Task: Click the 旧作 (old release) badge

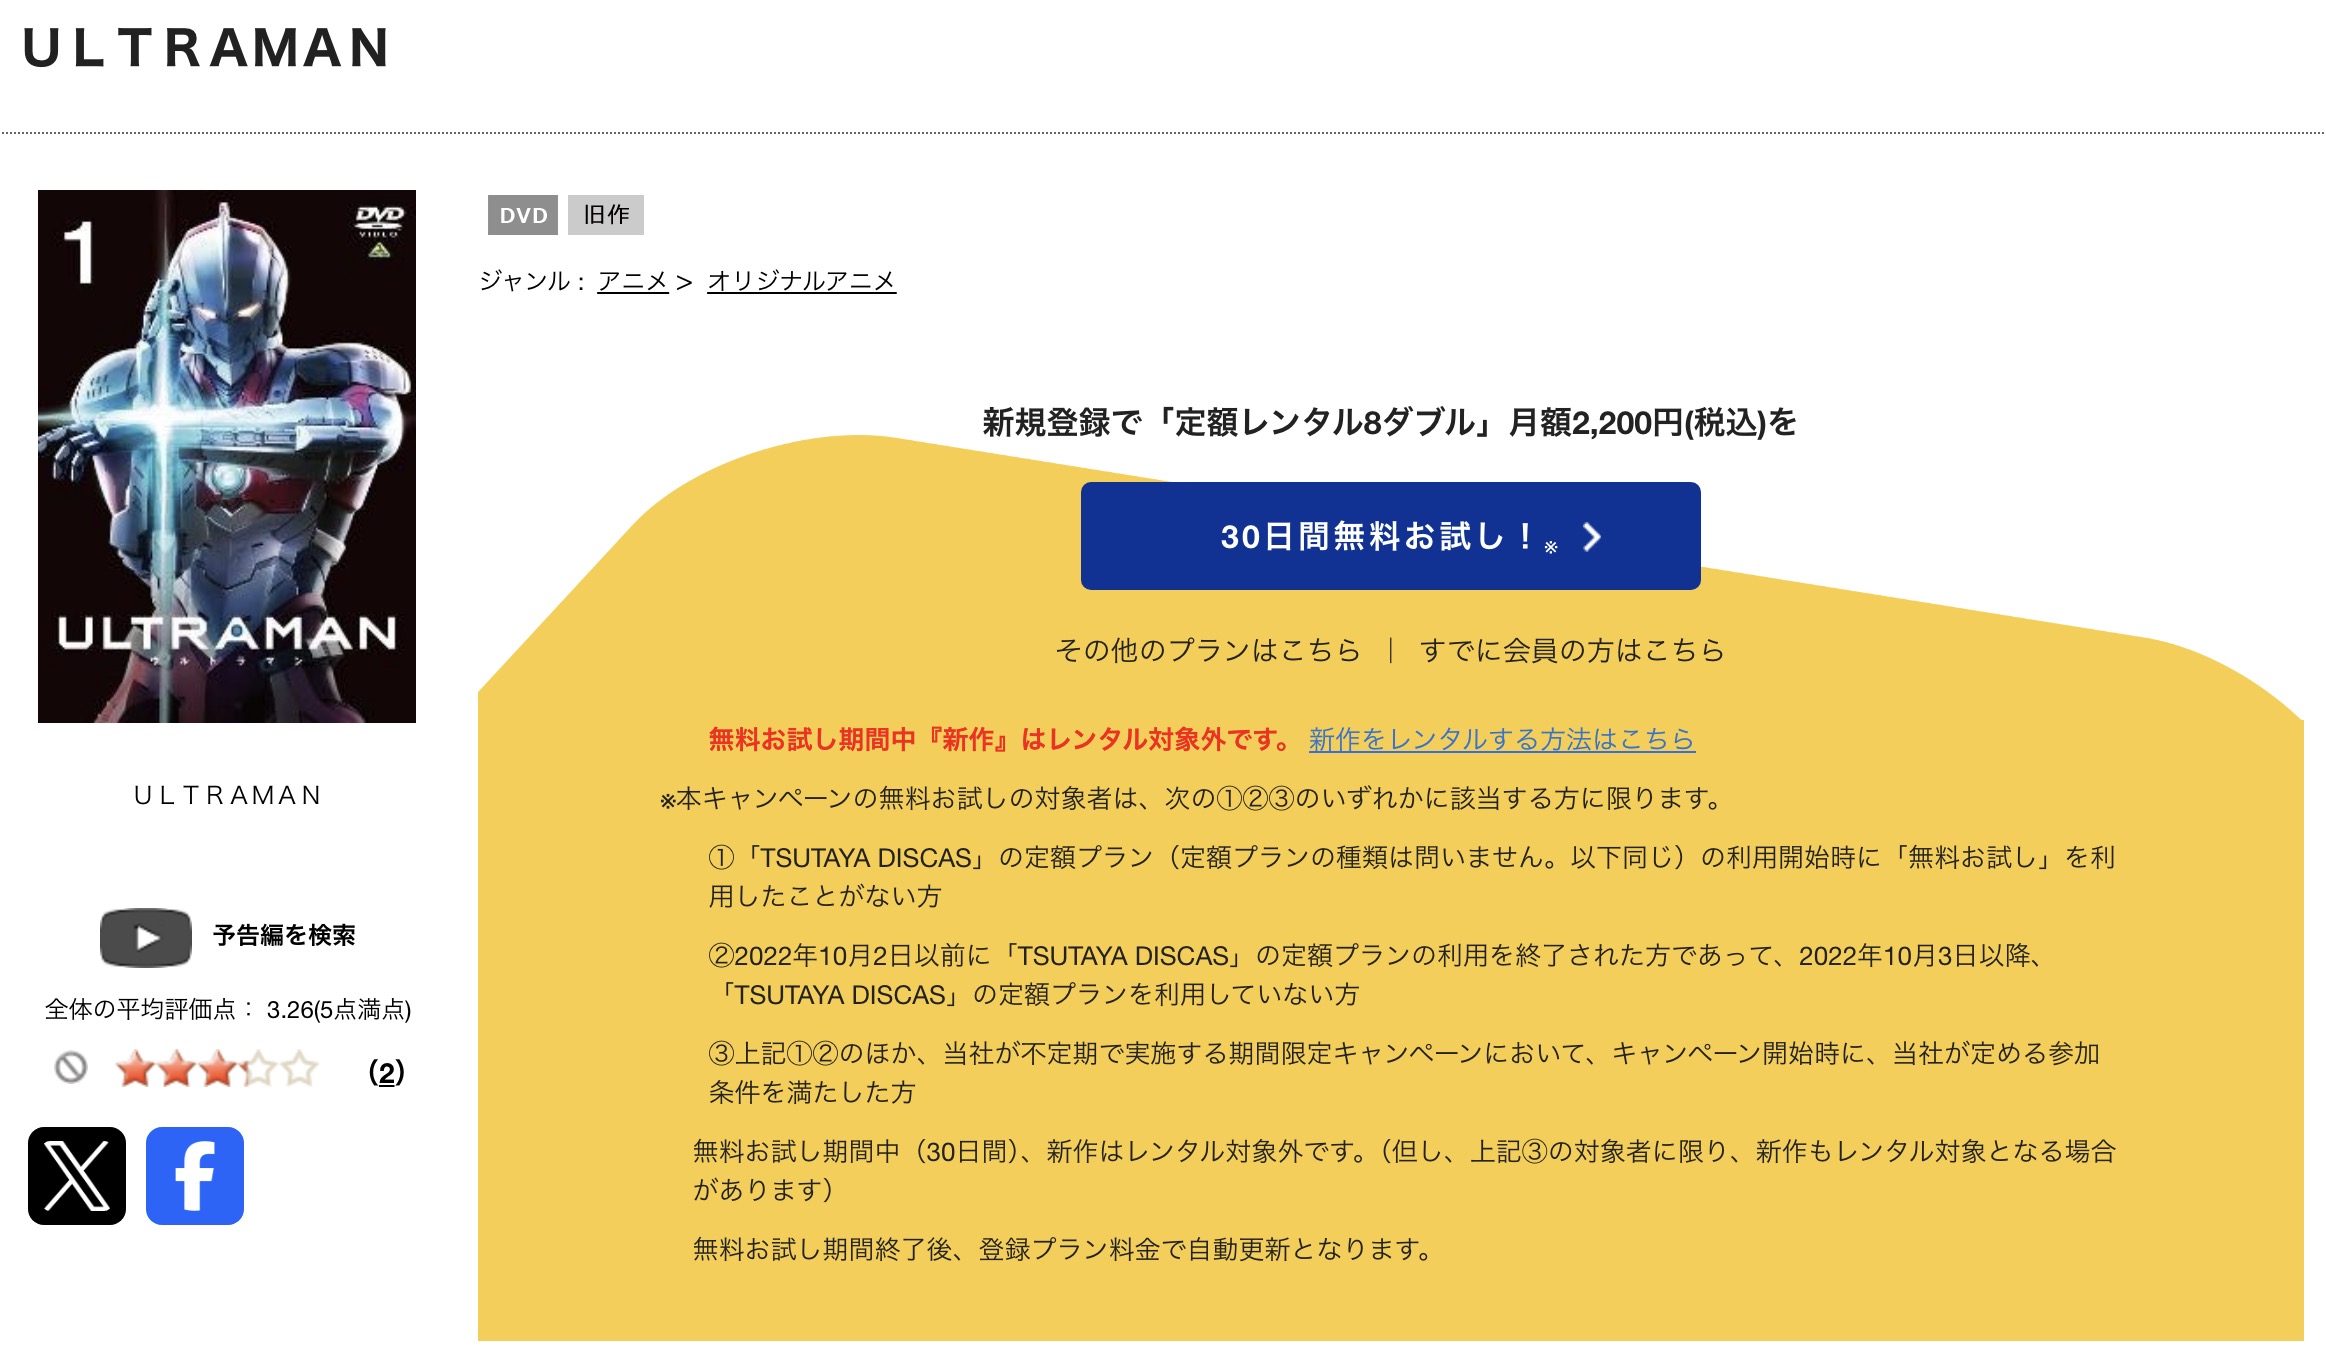Action: (607, 215)
